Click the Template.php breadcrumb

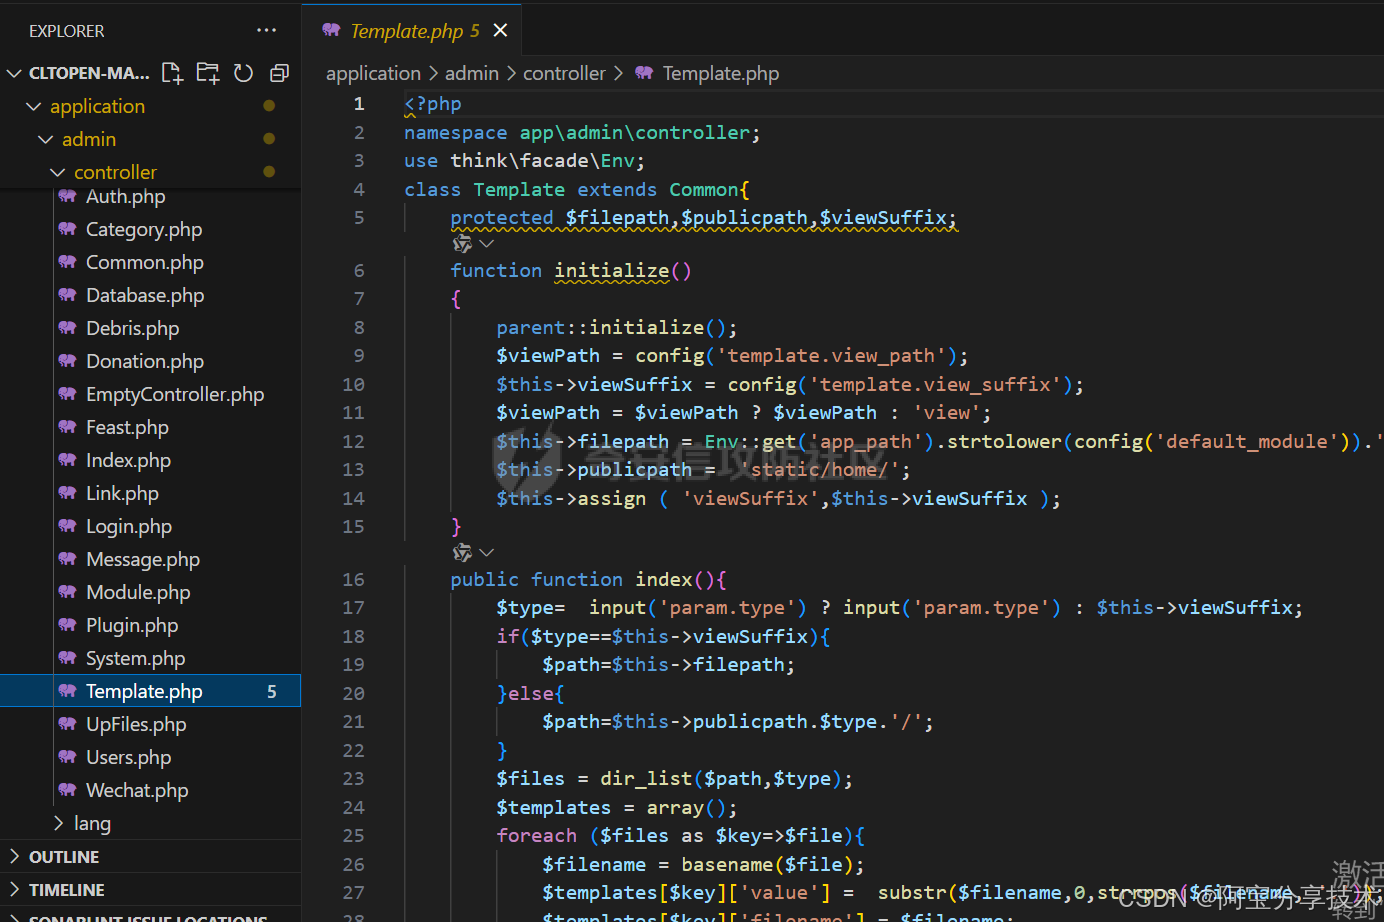pos(720,73)
